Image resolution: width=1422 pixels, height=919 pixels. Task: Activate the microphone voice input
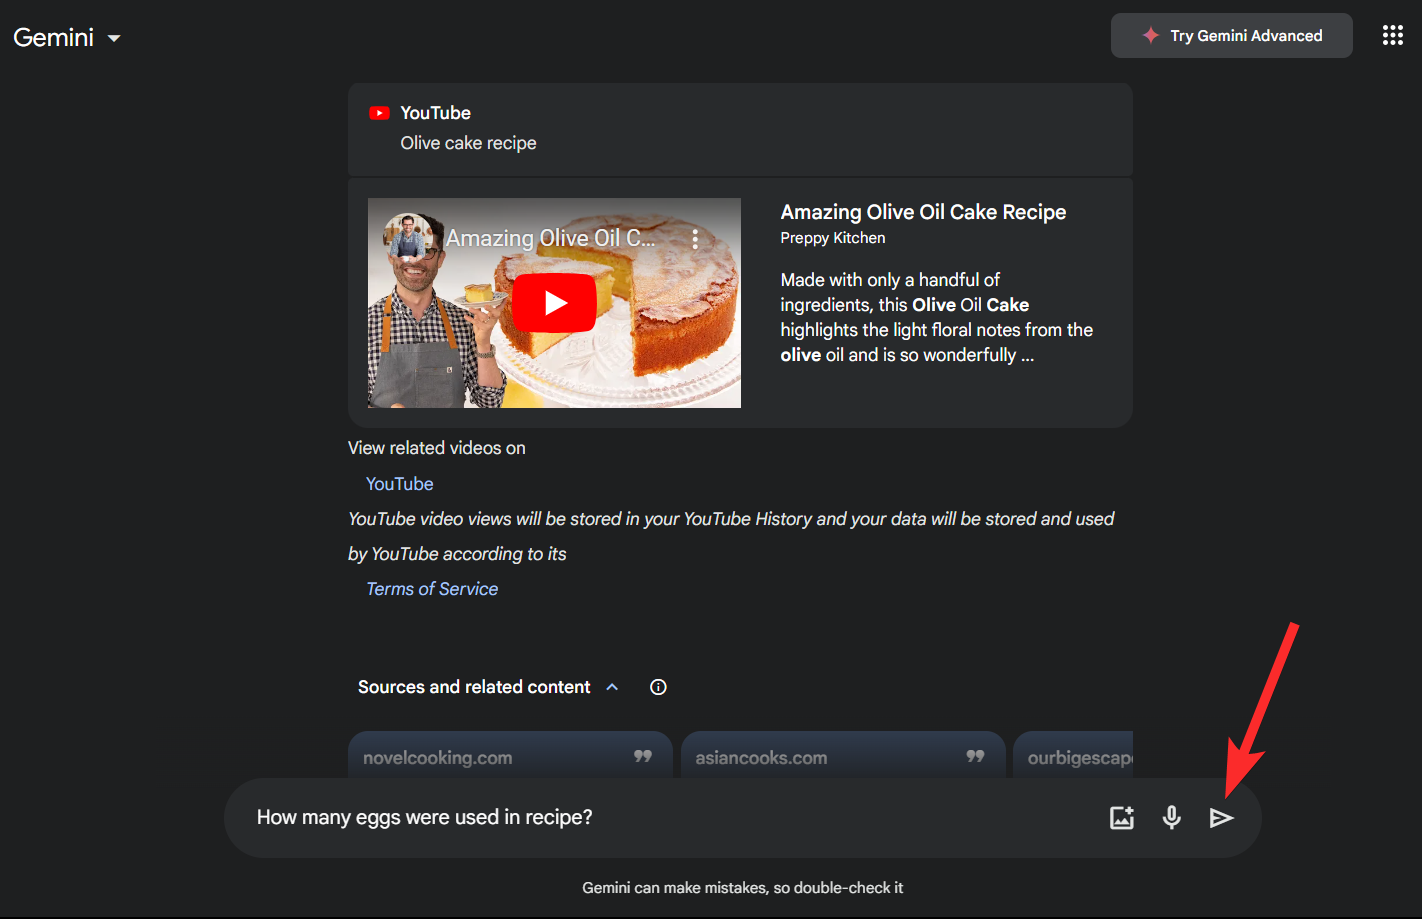tap(1171, 818)
